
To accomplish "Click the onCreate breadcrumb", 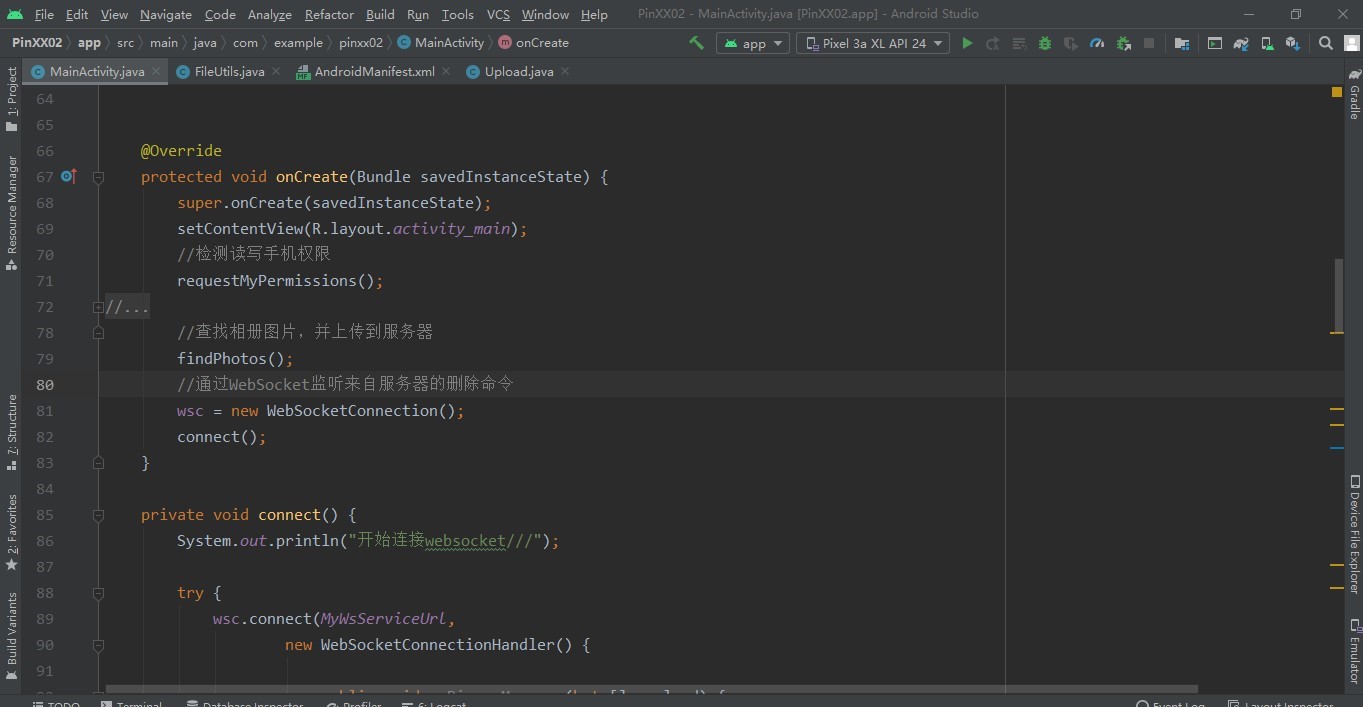I will (x=534, y=43).
